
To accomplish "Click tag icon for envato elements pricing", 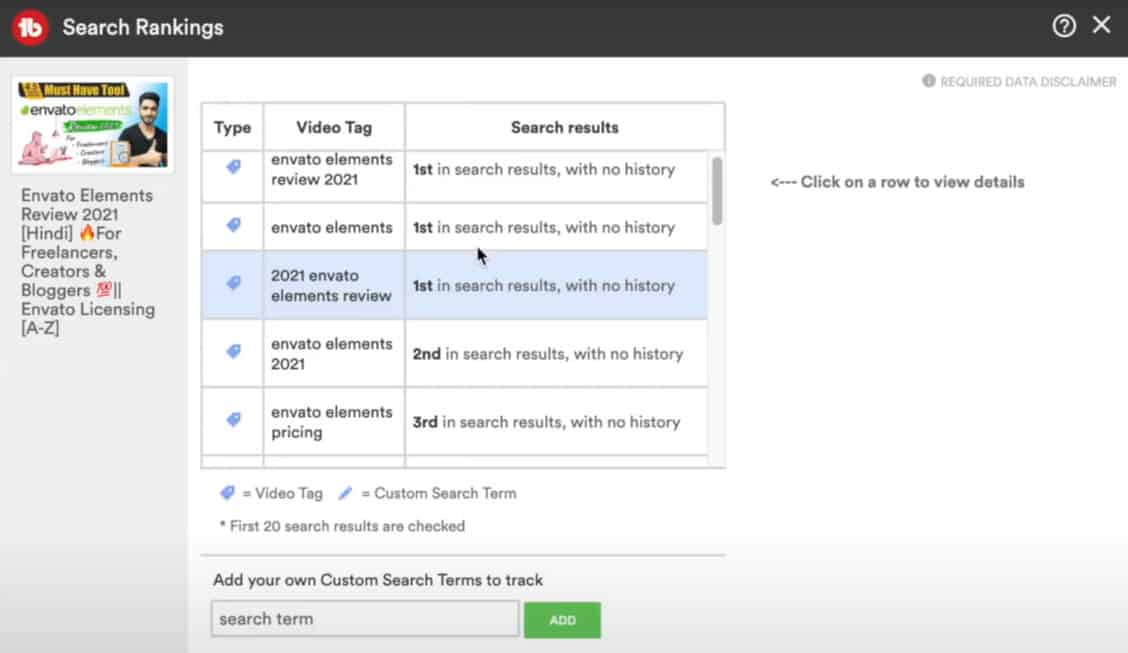I will coord(233,420).
